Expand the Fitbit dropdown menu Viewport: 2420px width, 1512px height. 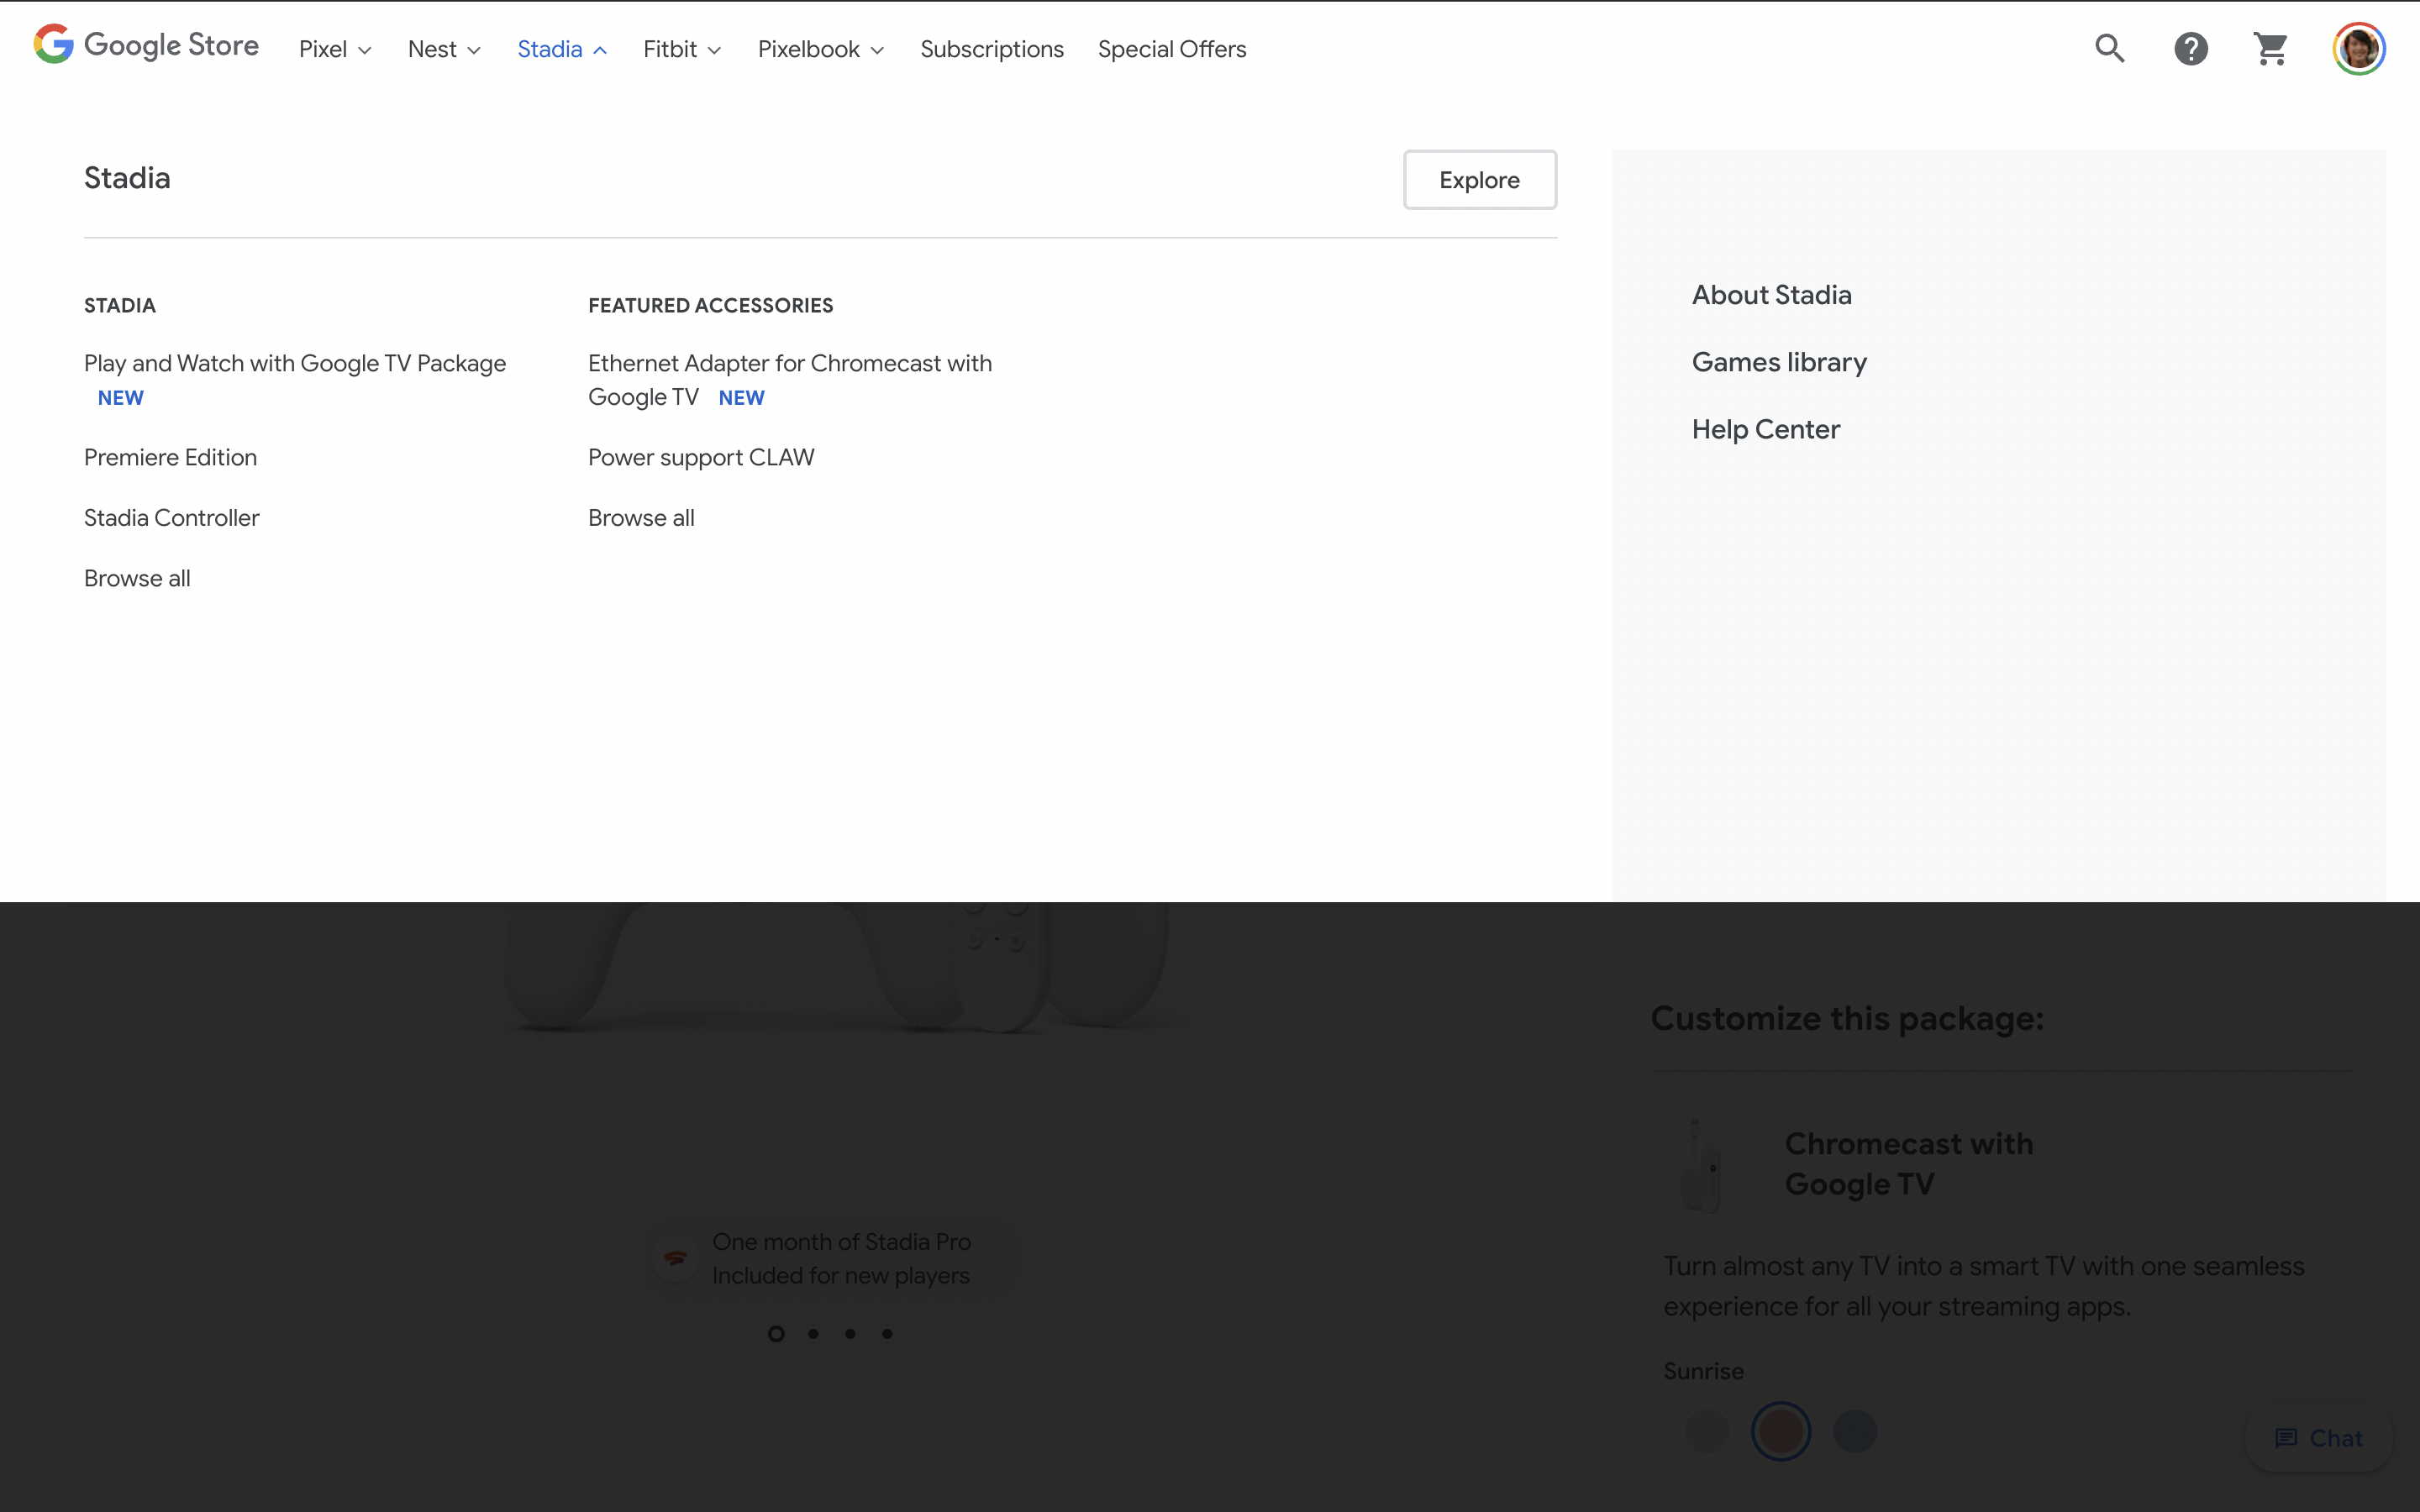682,49
